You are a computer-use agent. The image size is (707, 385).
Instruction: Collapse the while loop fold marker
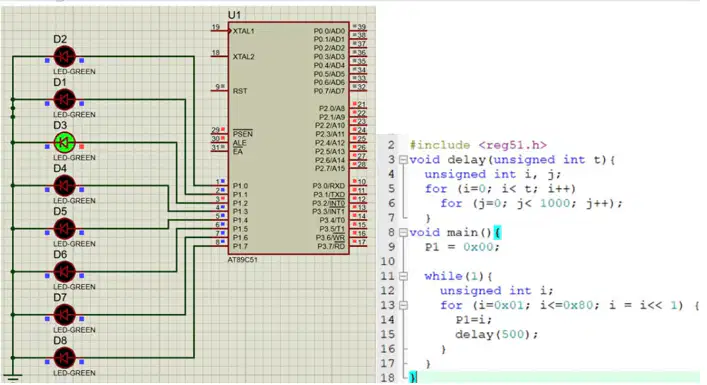404,276
